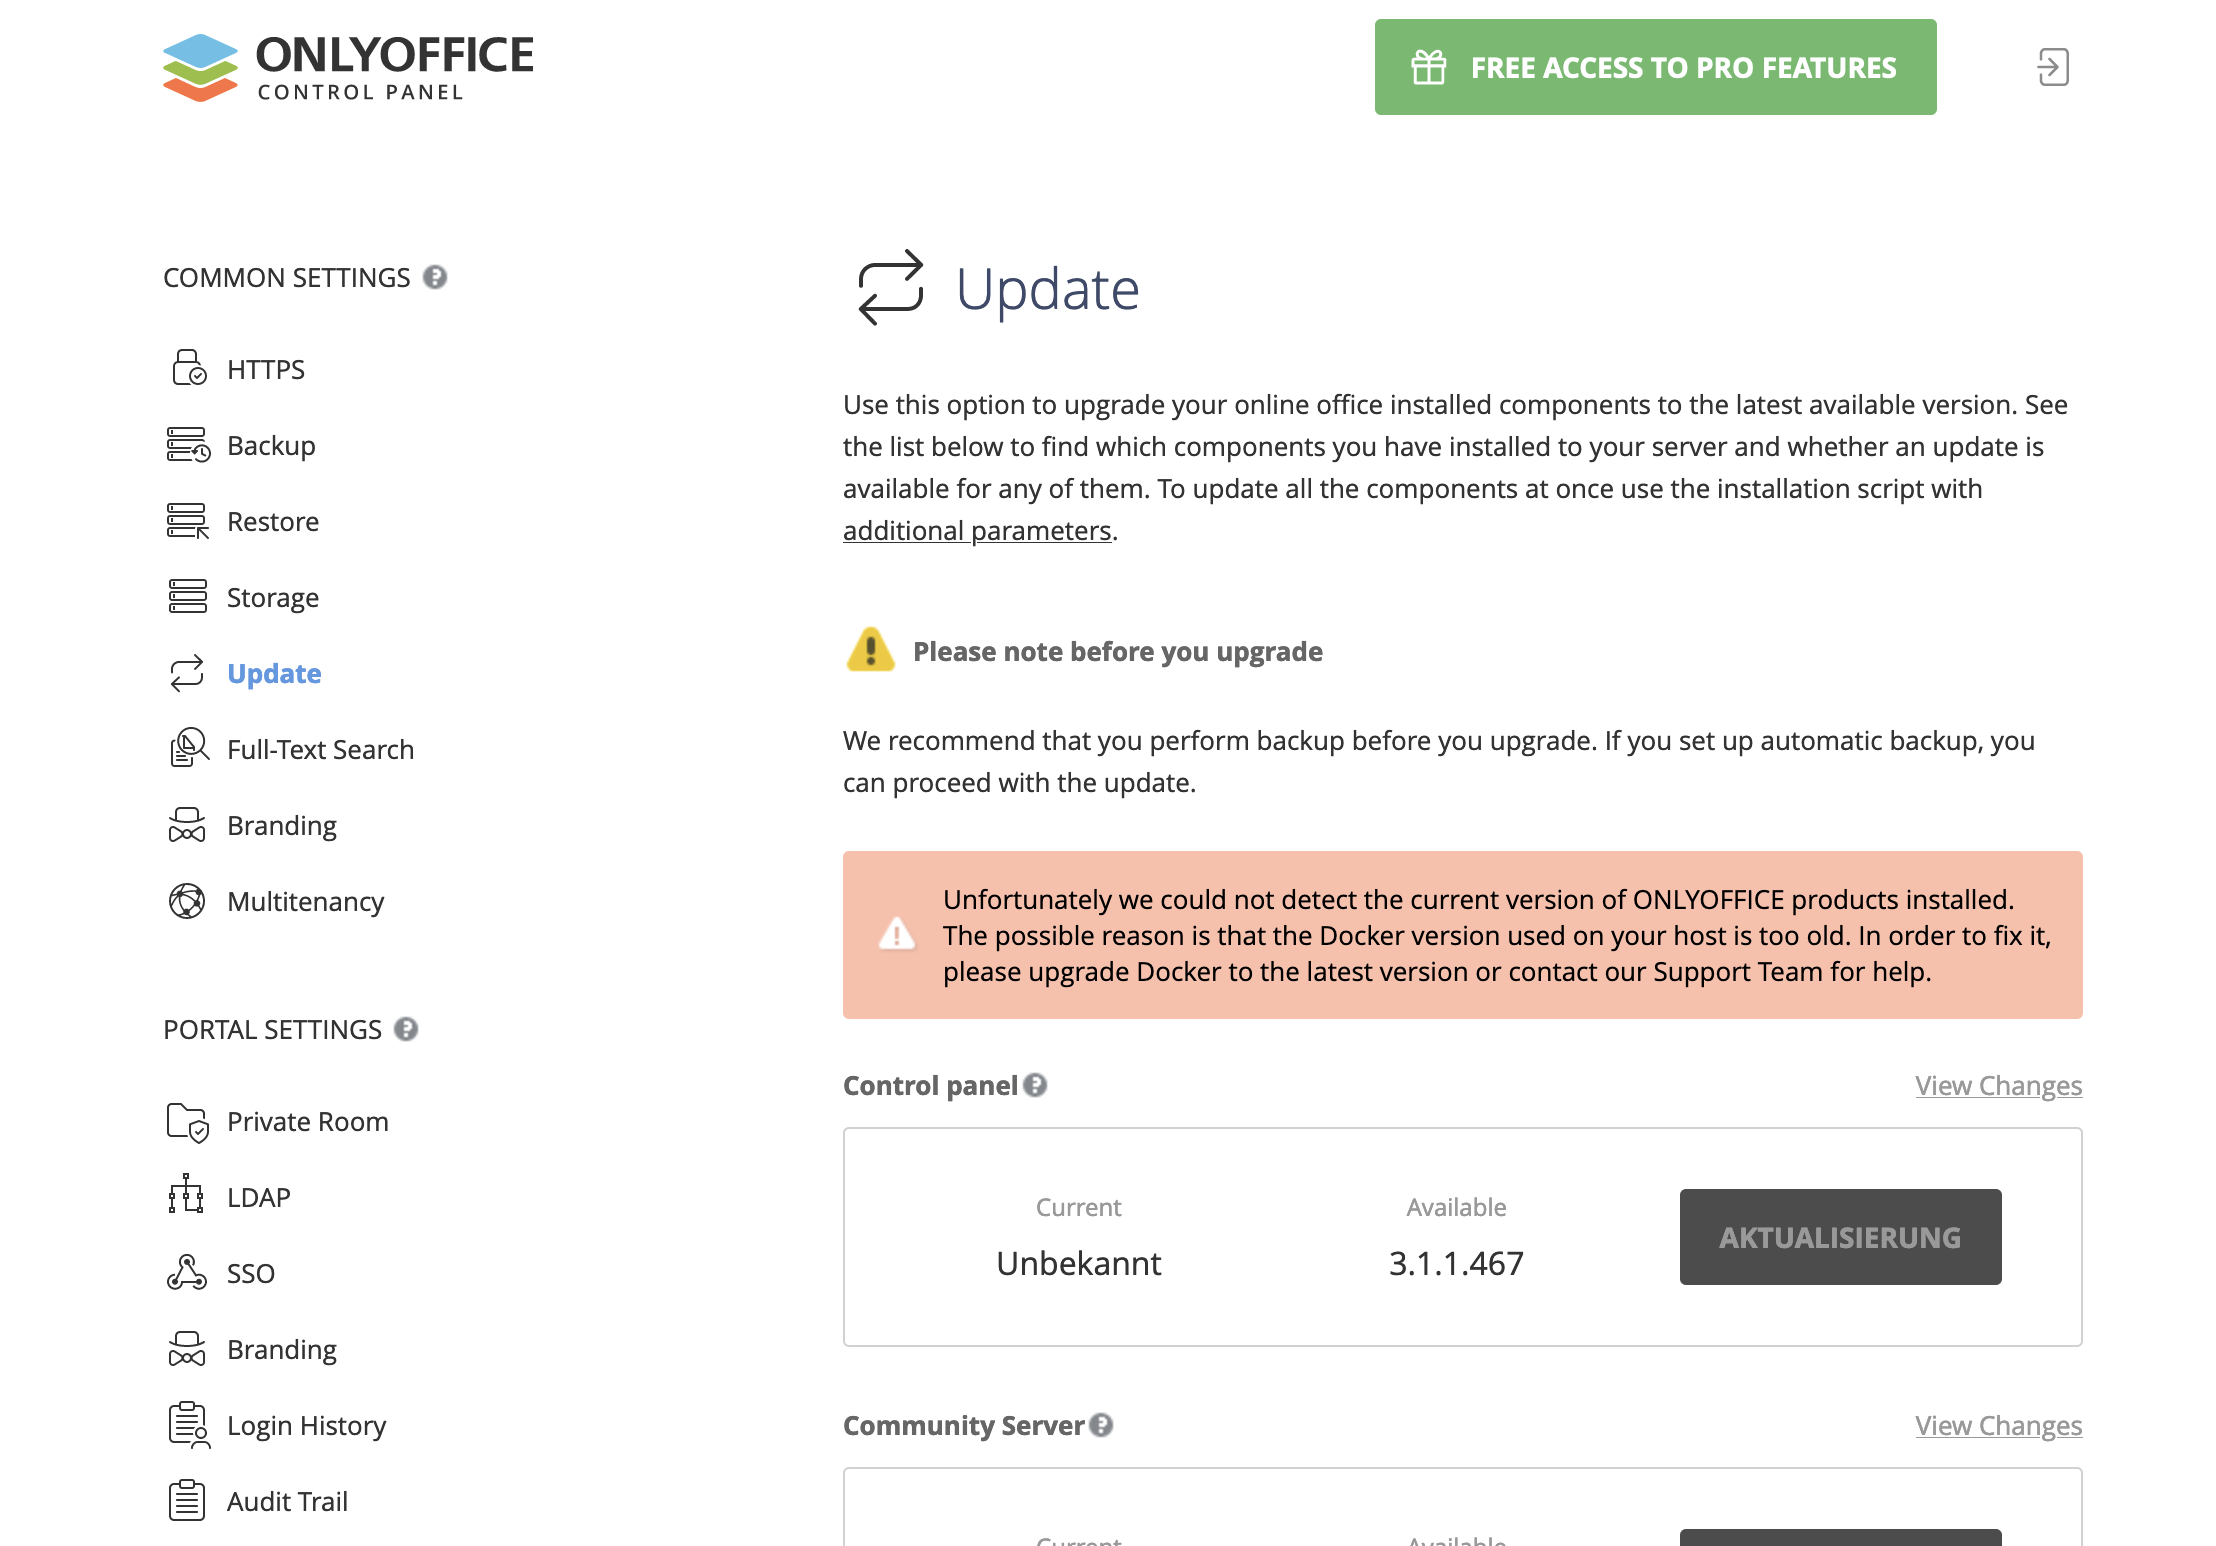Click available version 3.1.1.467
The height and width of the screenshot is (1546, 2216).
point(1456,1263)
